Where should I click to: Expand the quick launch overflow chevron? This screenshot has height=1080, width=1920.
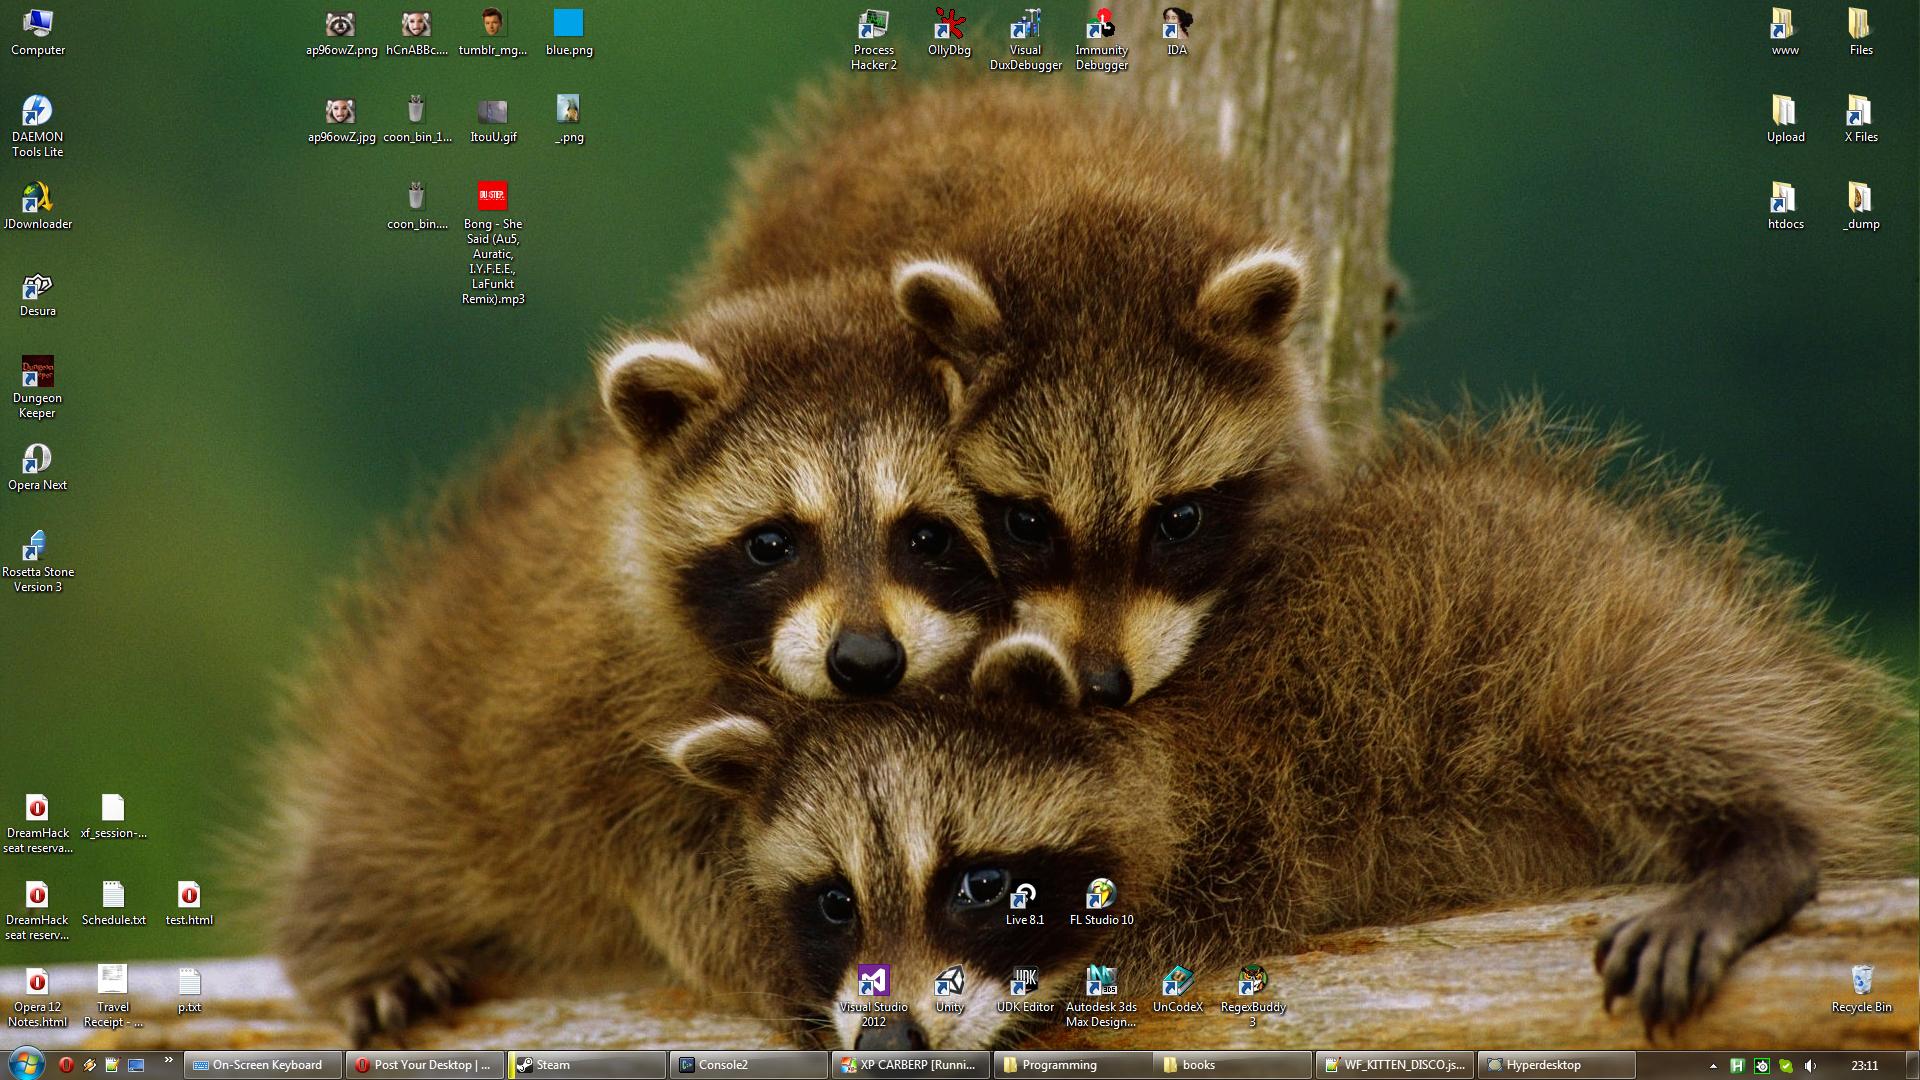(x=168, y=1060)
